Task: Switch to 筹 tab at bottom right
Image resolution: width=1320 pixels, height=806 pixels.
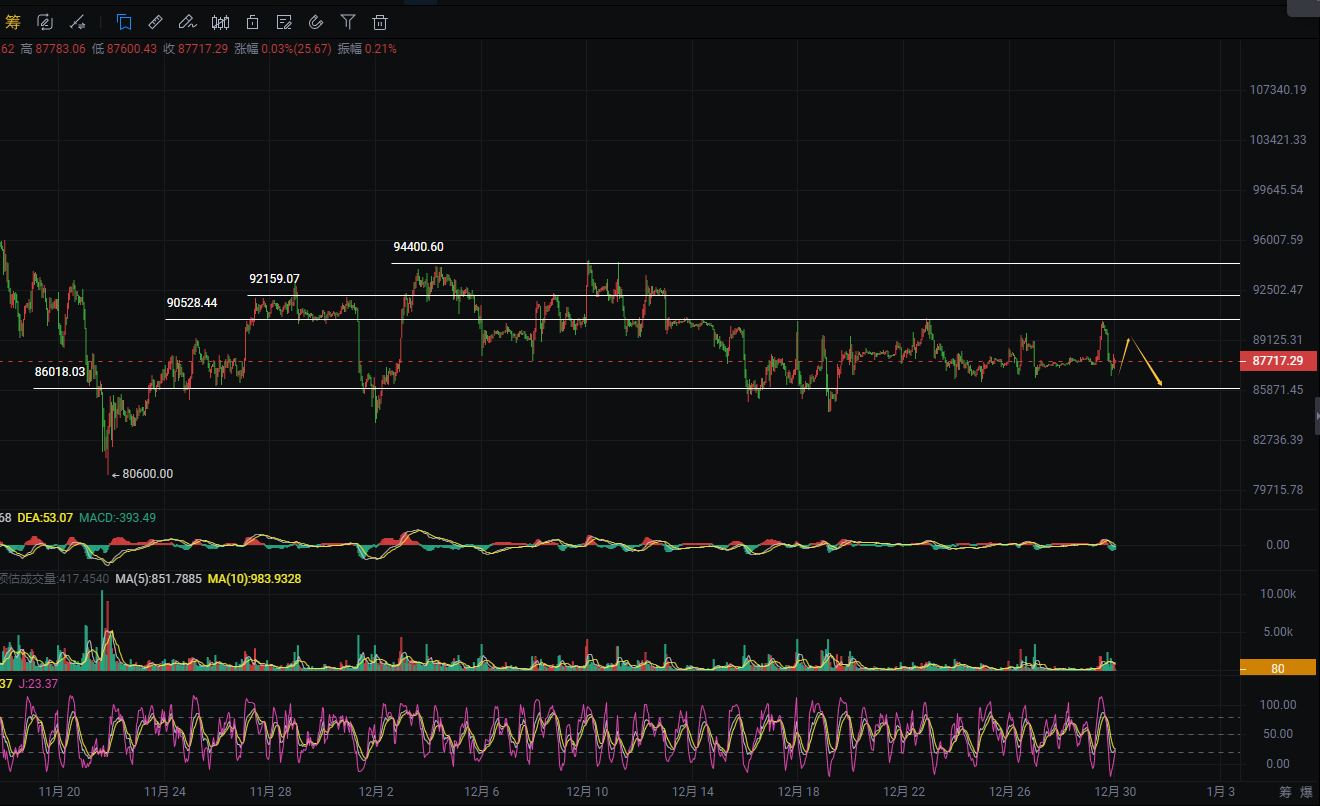Action: 1286,793
